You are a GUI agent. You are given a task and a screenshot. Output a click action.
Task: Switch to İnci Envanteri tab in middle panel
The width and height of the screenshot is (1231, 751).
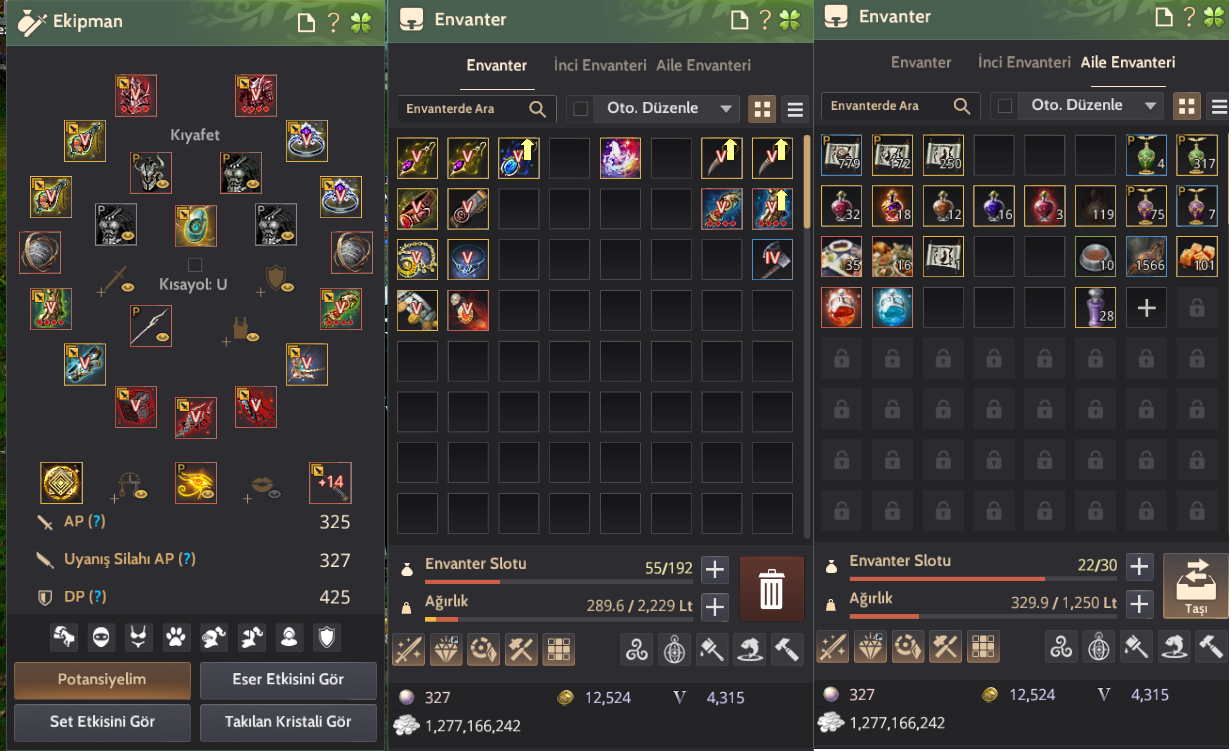point(600,65)
